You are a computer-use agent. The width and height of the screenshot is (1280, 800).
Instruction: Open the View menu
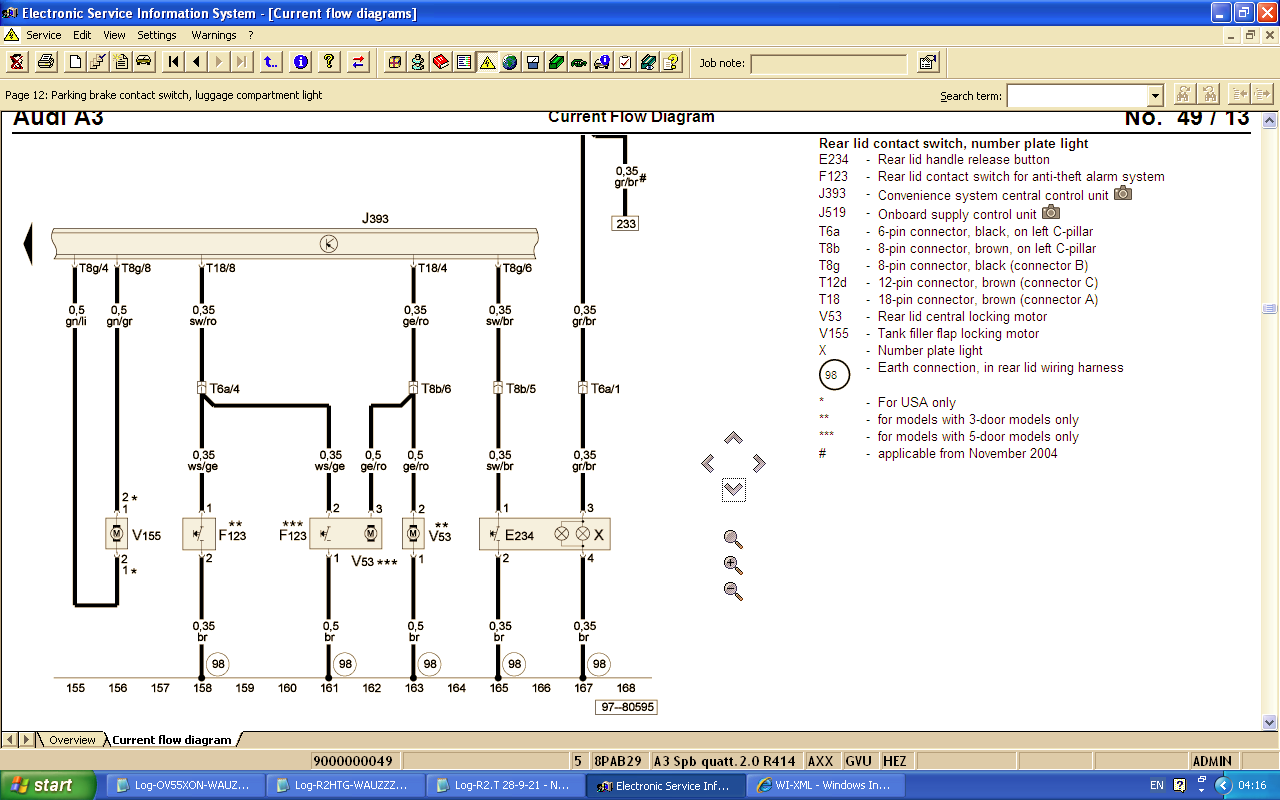114,35
